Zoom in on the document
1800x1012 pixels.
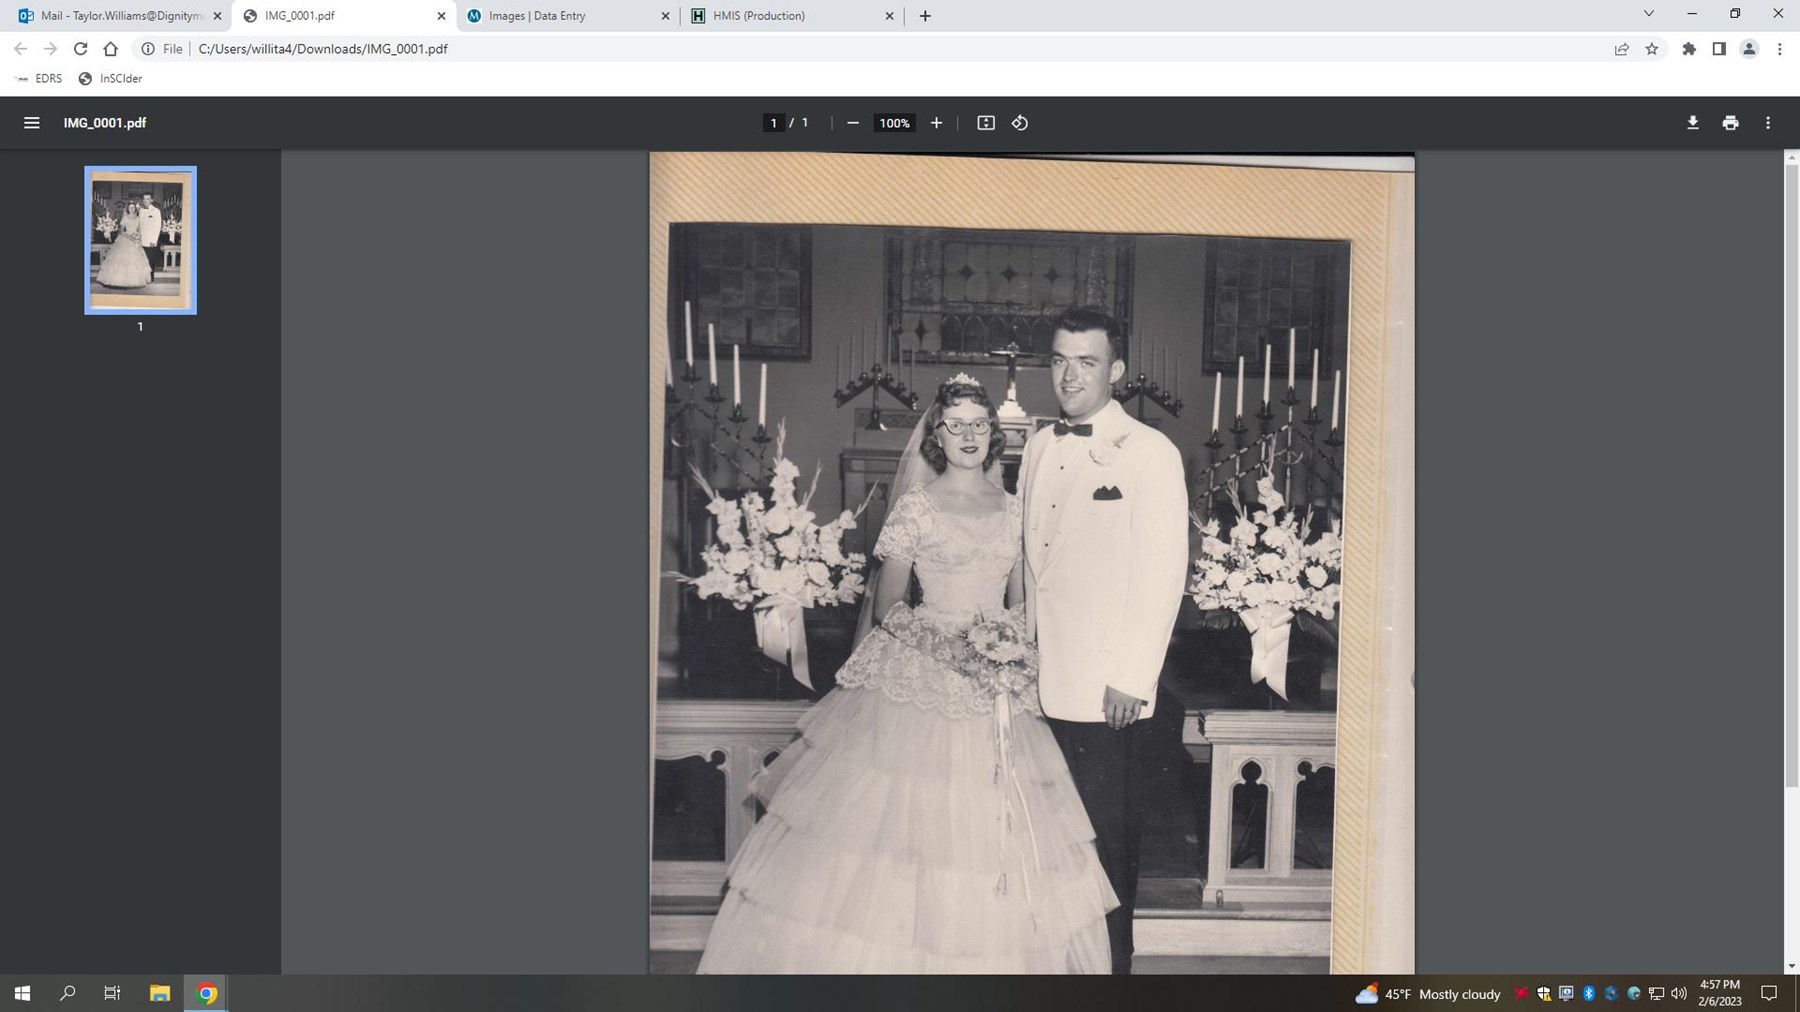pos(936,122)
